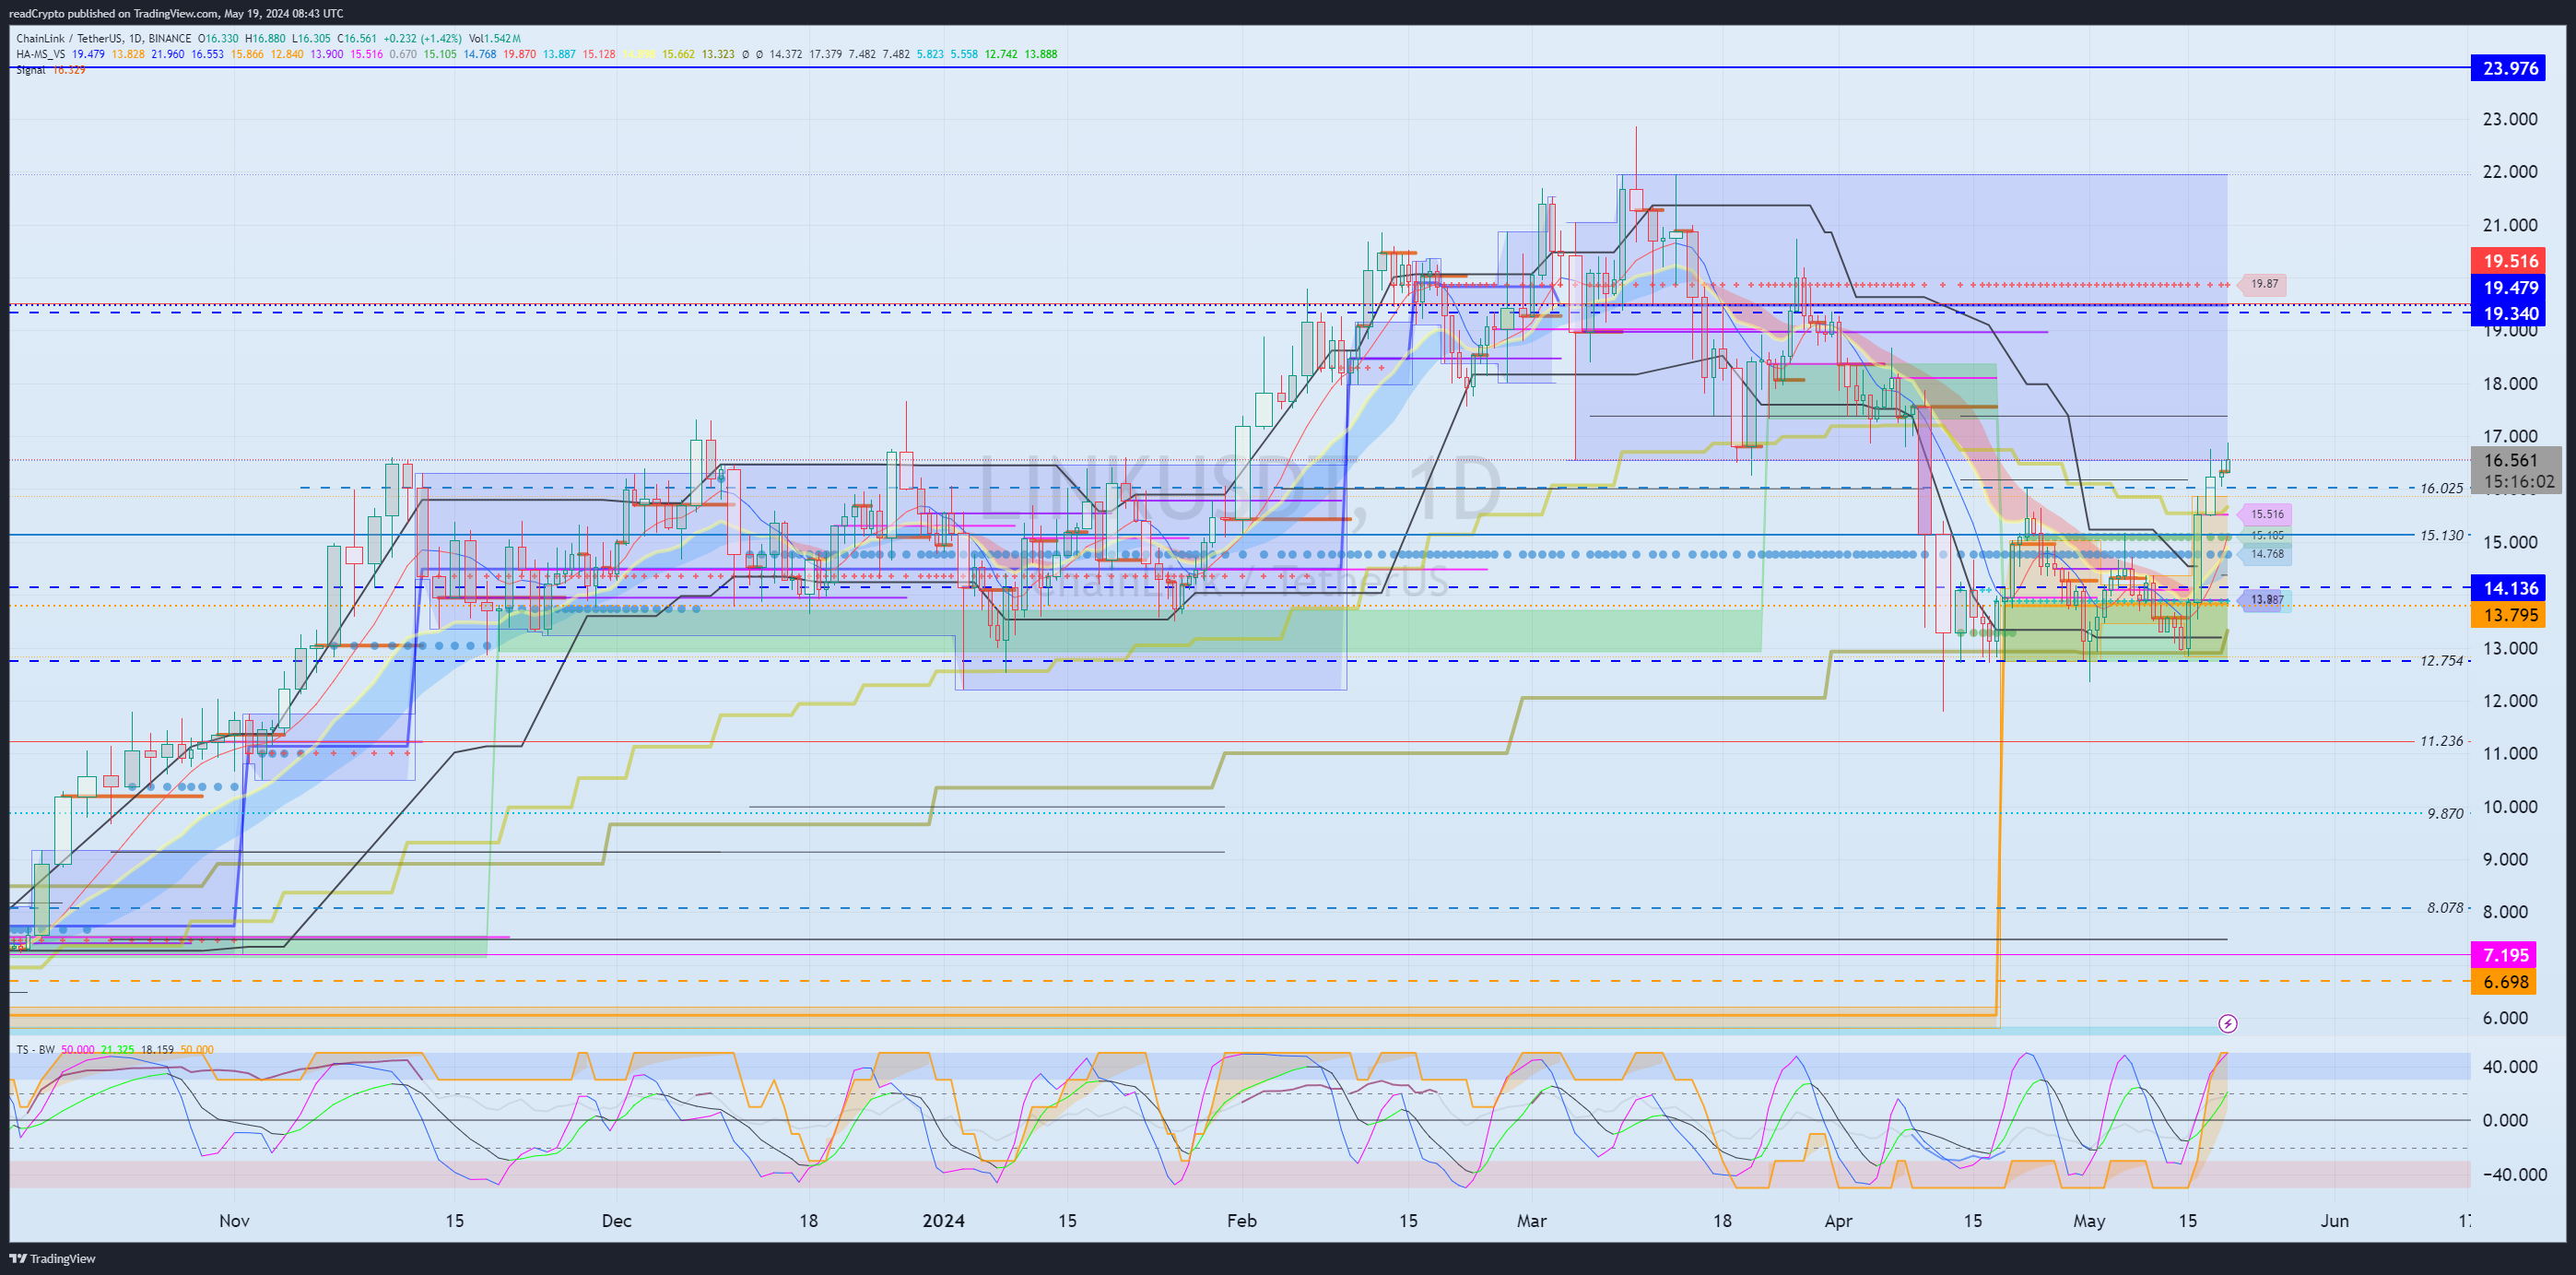Click the 15.130 horizontal line label

(2441, 535)
